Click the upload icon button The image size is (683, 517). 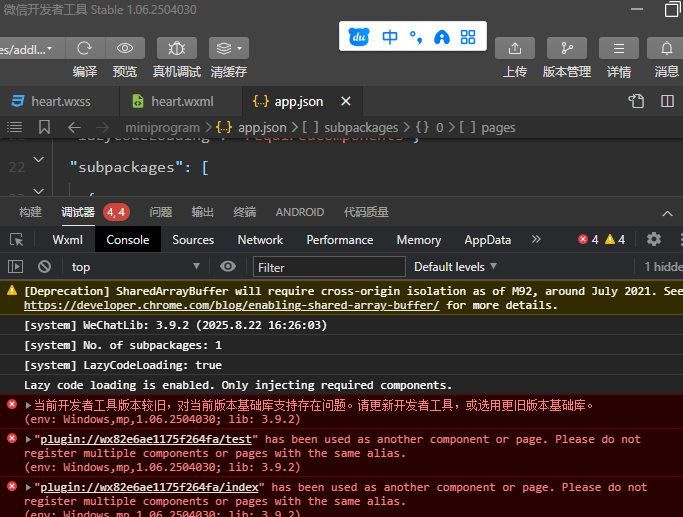point(515,48)
